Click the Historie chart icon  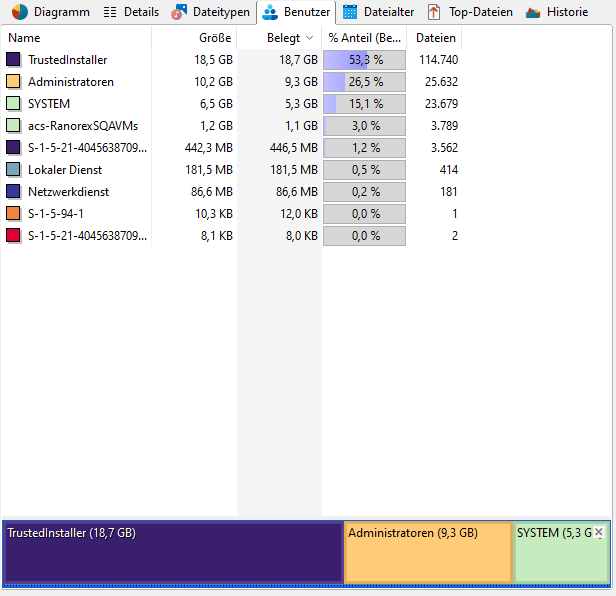coord(533,13)
